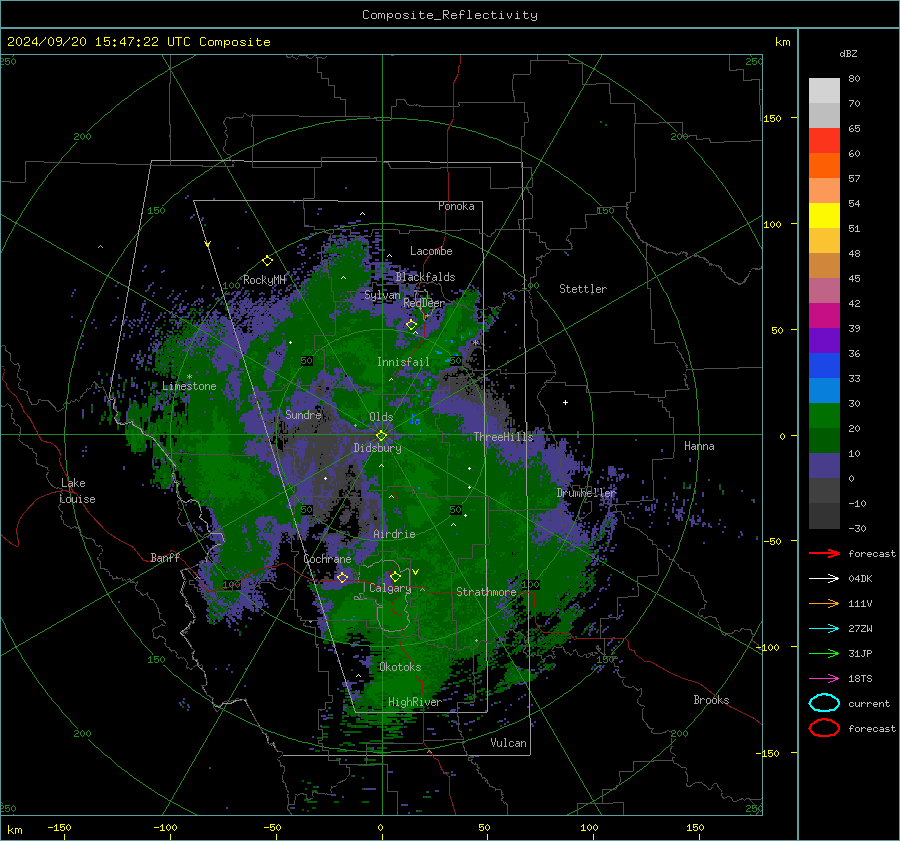
Task: Click the purple swatch between 39 and 36
Action: click(824, 340)
